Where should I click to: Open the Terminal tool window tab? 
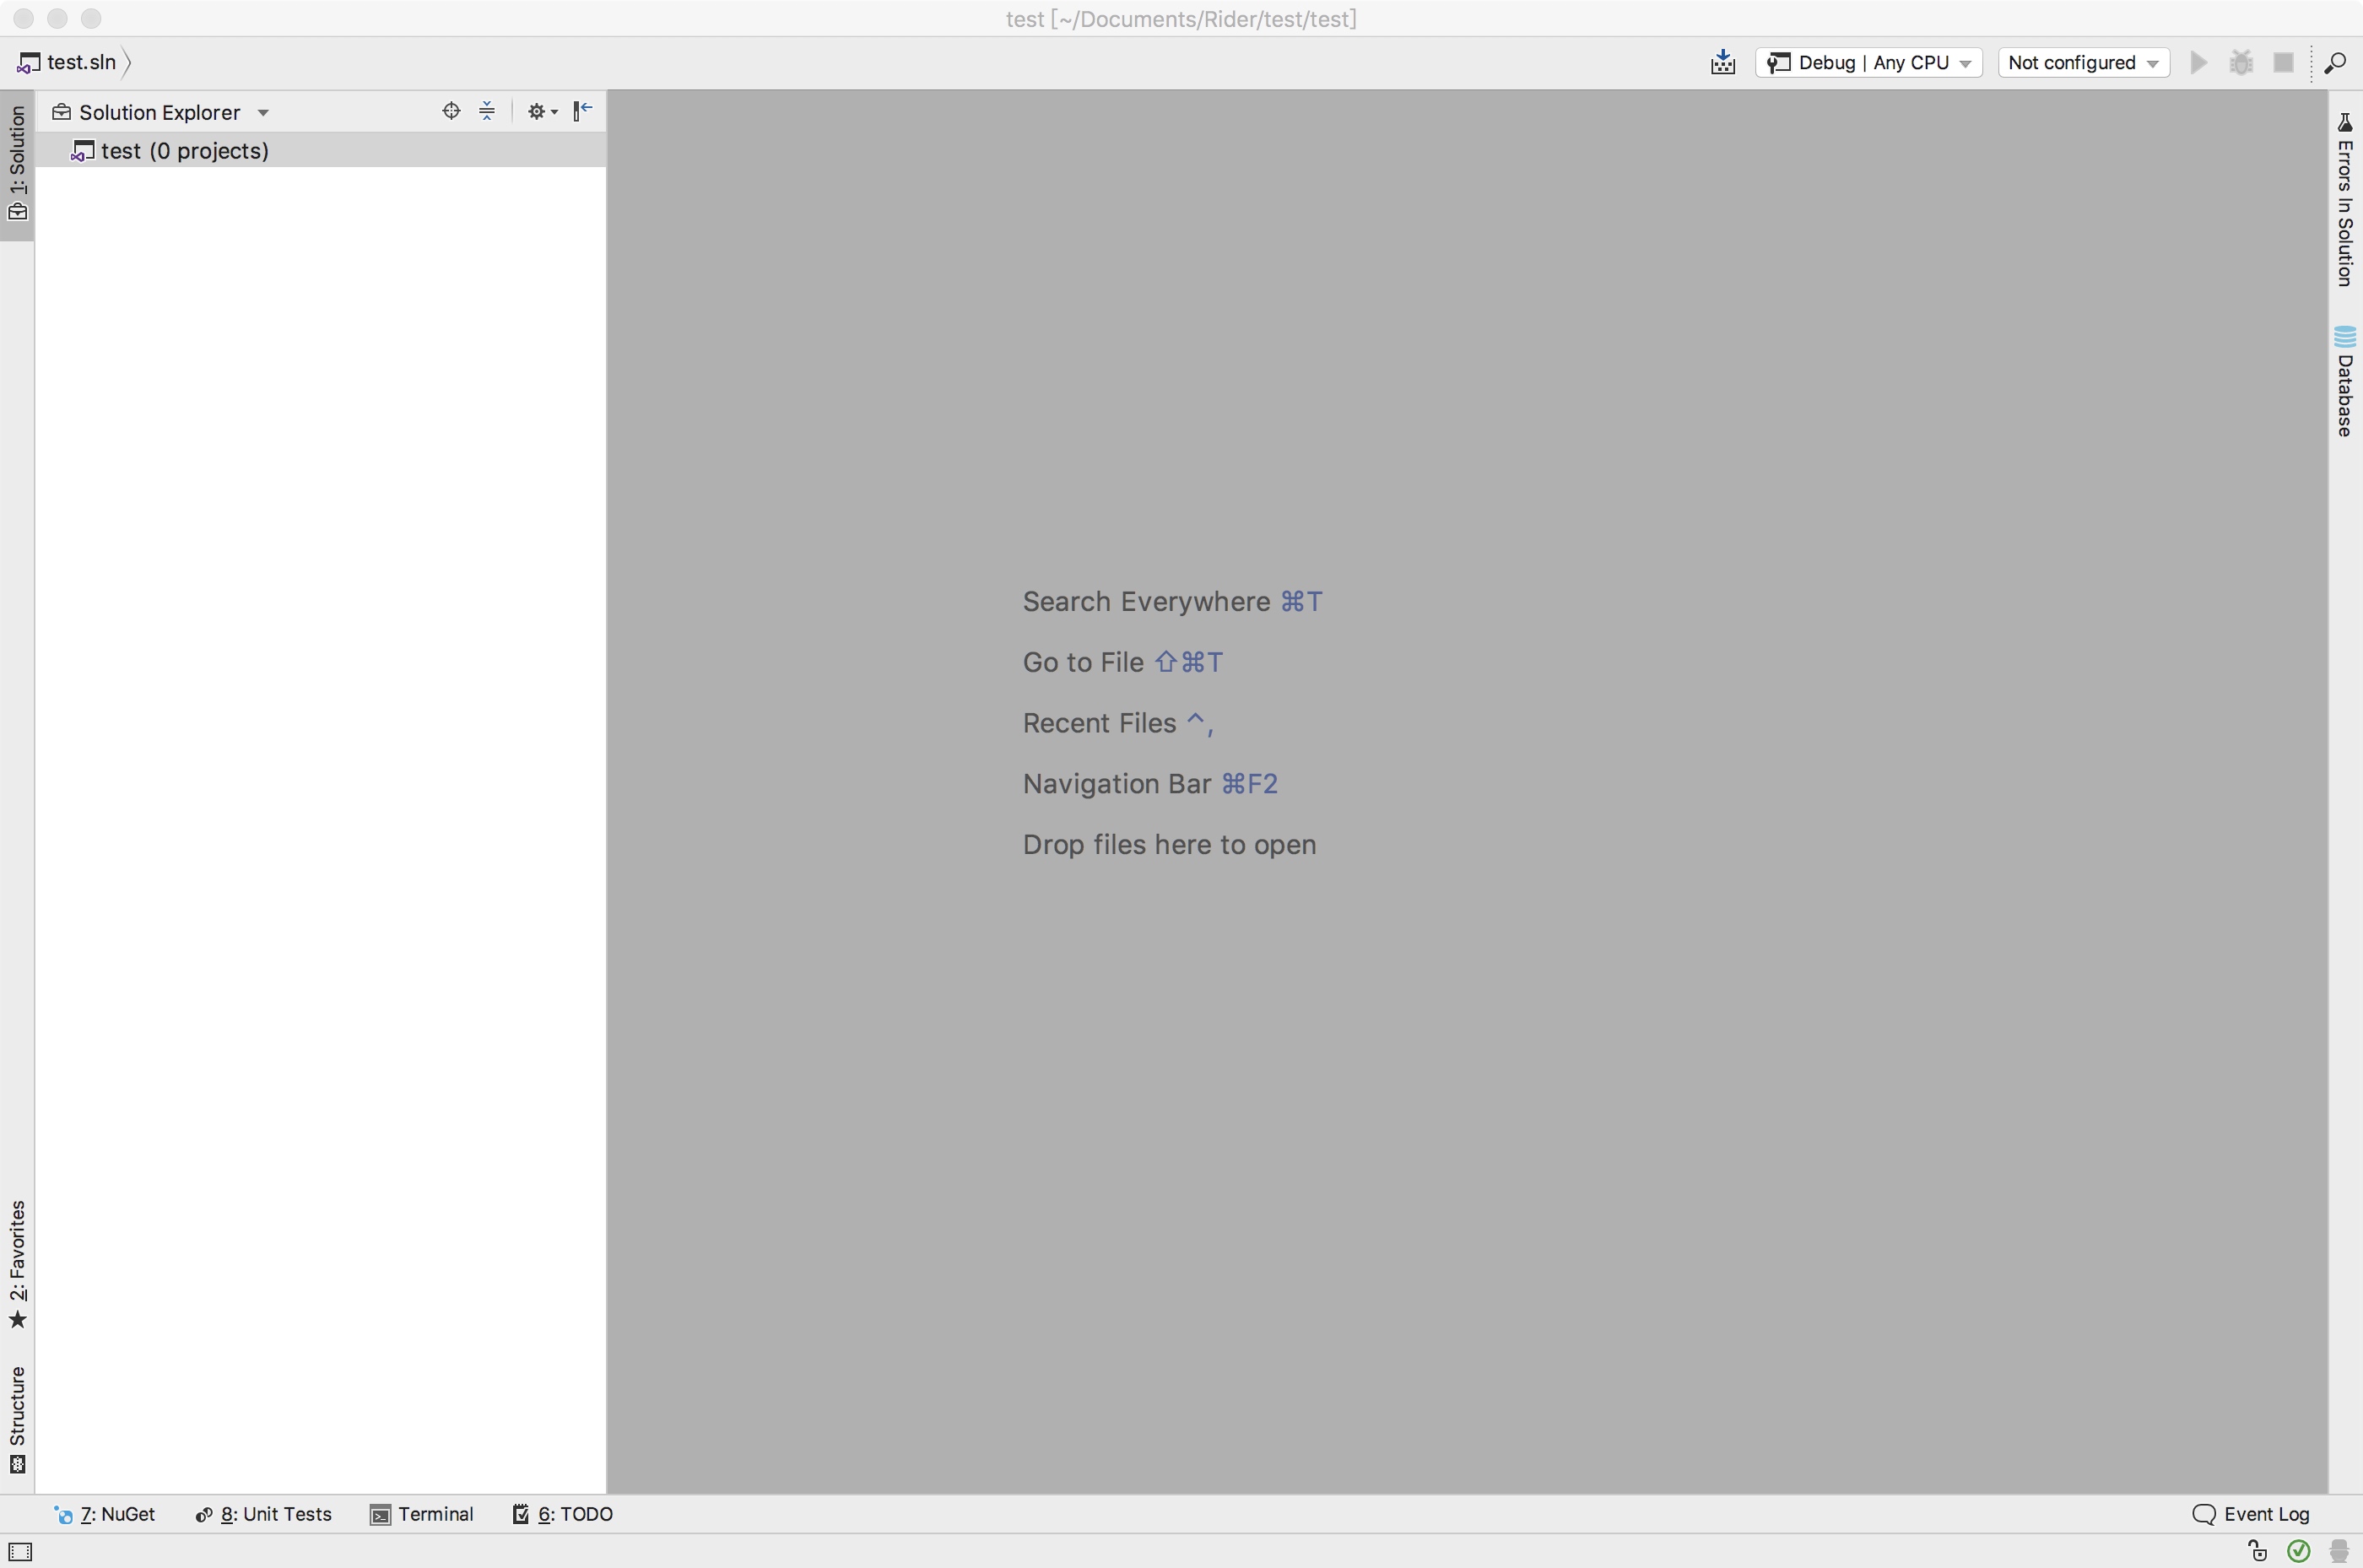pos(421,1514)
